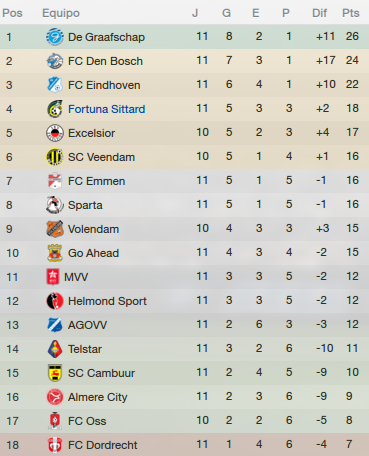This screenshot has height=456, width=369.
Task: Click the SC Cambuur yellow crest
Action: coord(55,373)
